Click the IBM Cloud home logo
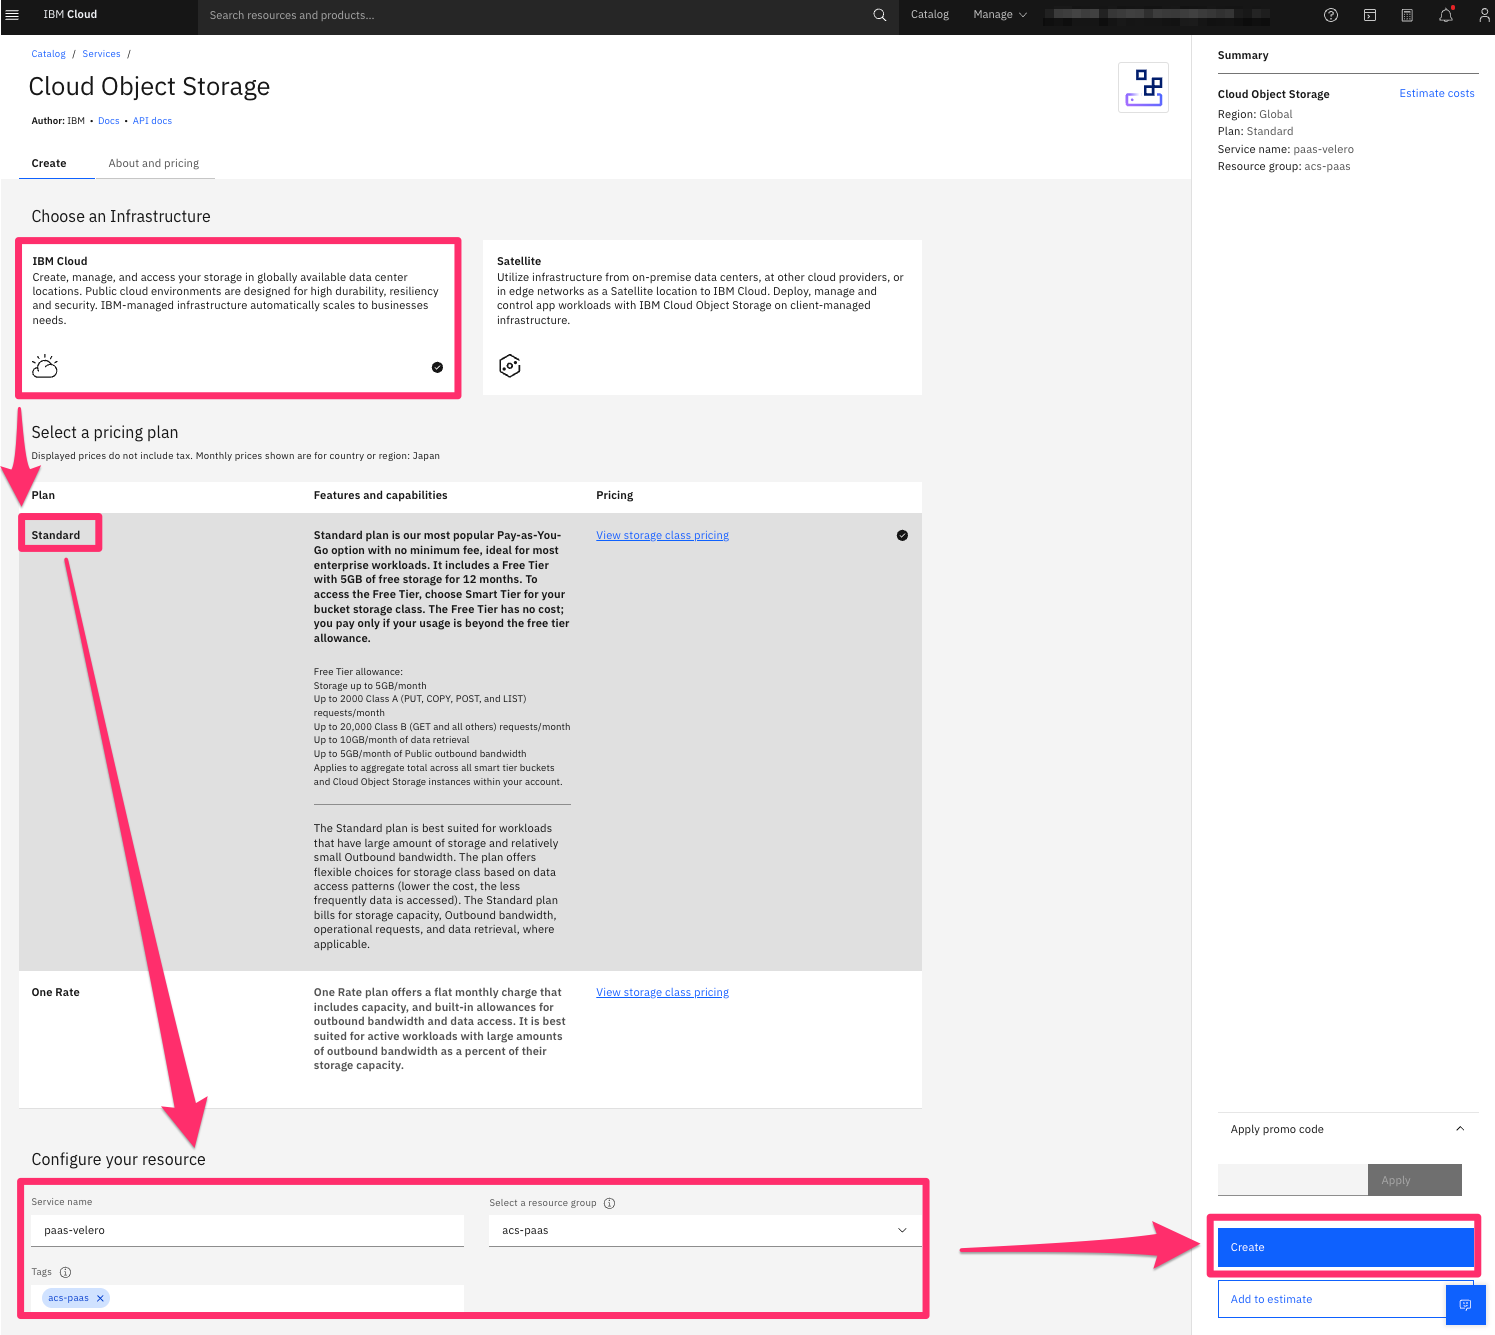This screenshot has width=1495, height=1335. [x=70, y=15]
